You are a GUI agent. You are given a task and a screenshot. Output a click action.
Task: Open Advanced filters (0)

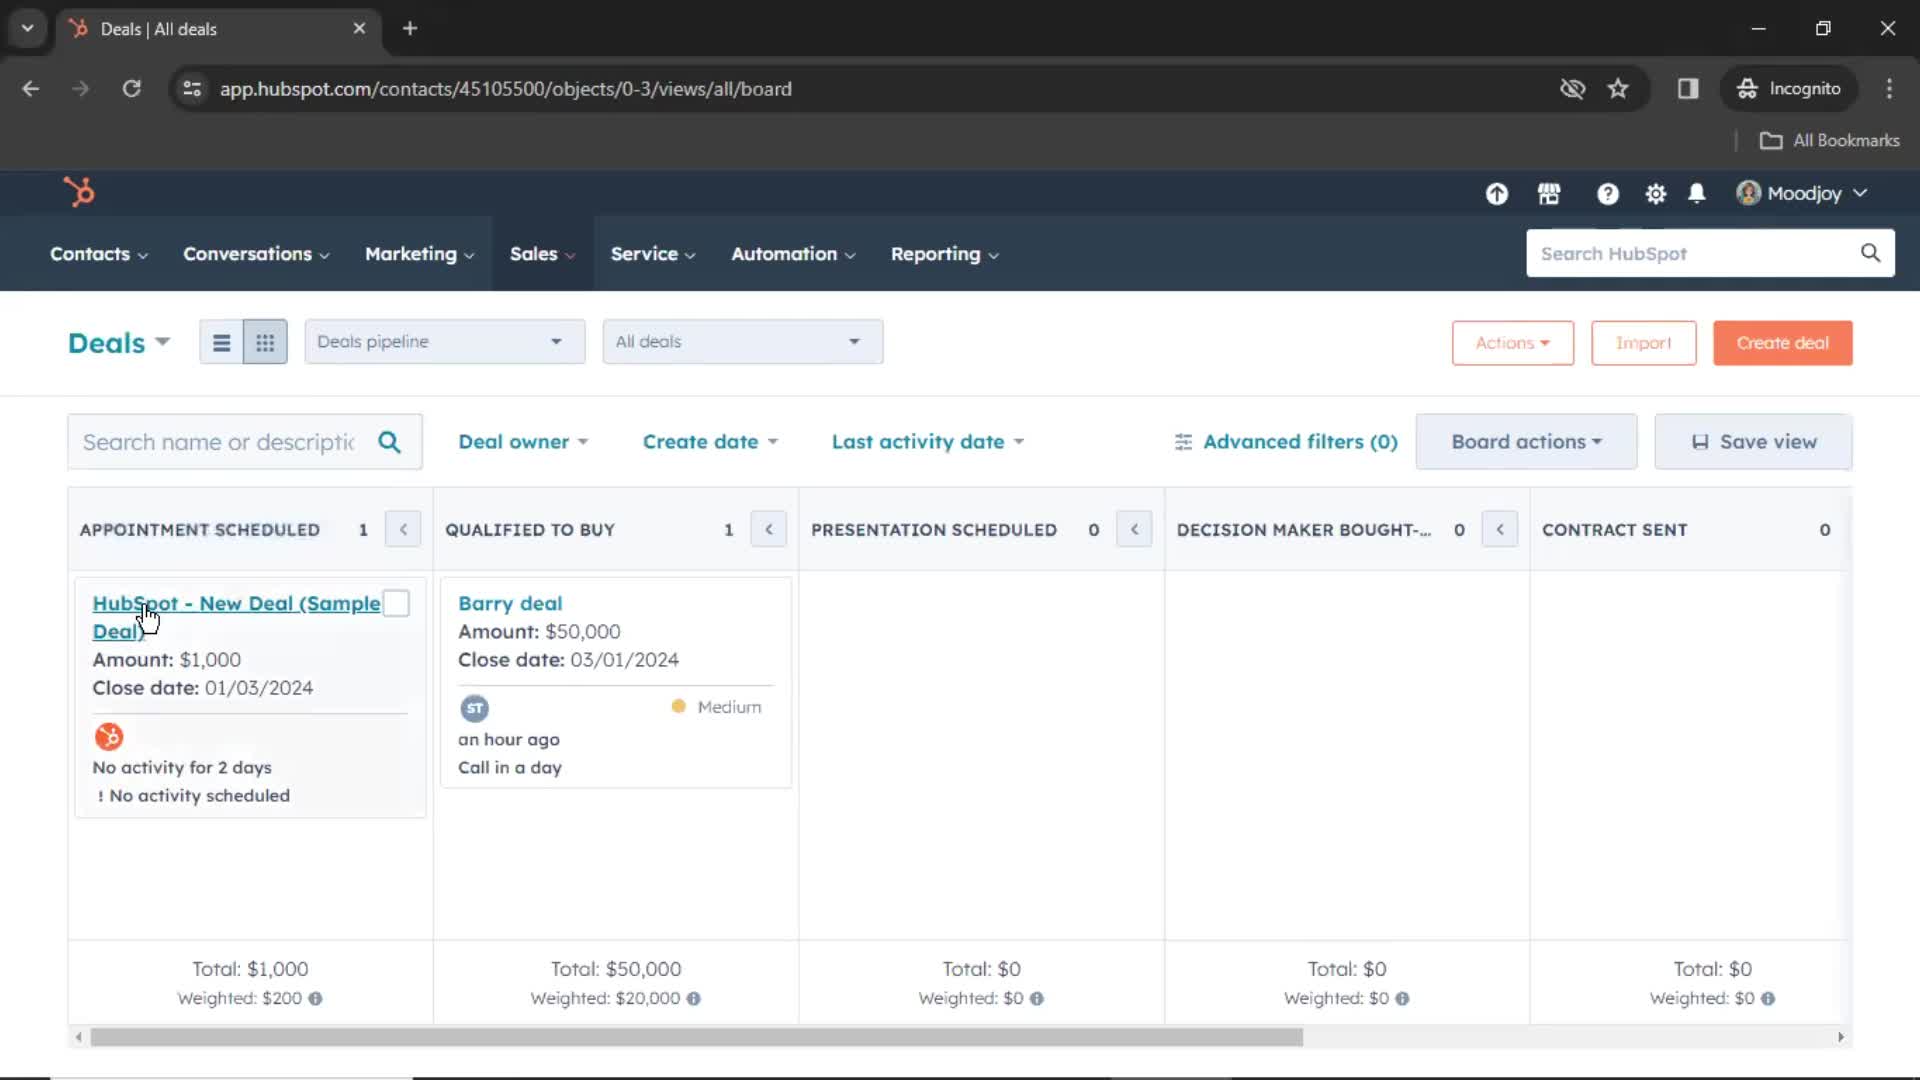click(1286, 442)
